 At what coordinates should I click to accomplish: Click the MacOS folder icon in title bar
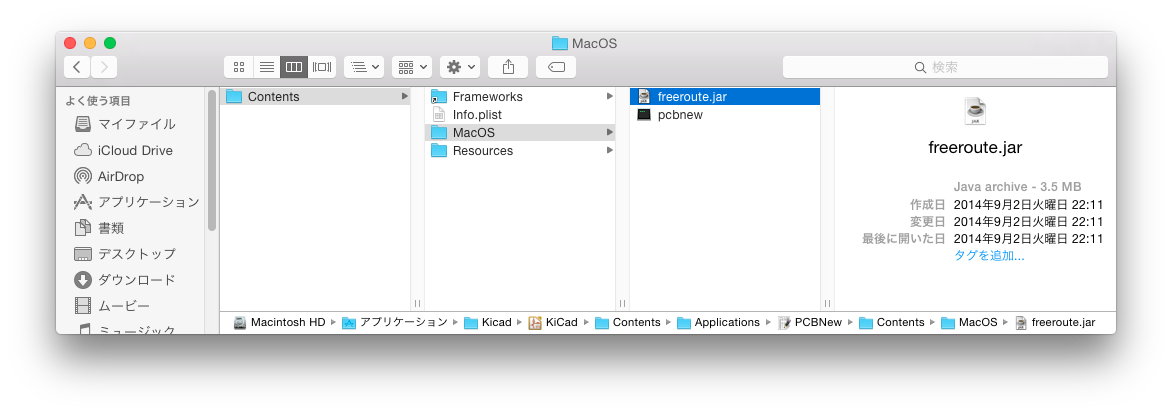[560, 43]
